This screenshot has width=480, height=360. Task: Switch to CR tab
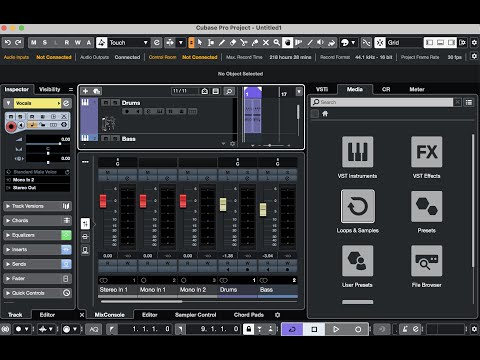(x=386, y=89)
